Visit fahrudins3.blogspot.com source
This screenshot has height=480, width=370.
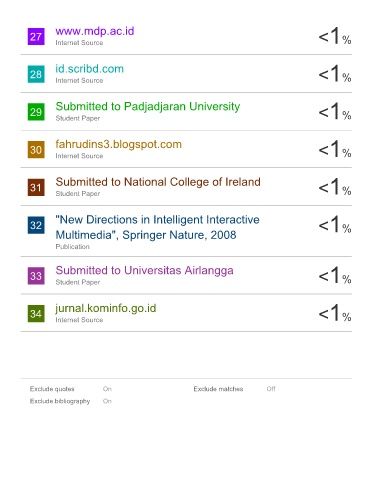tap(119, 144)
